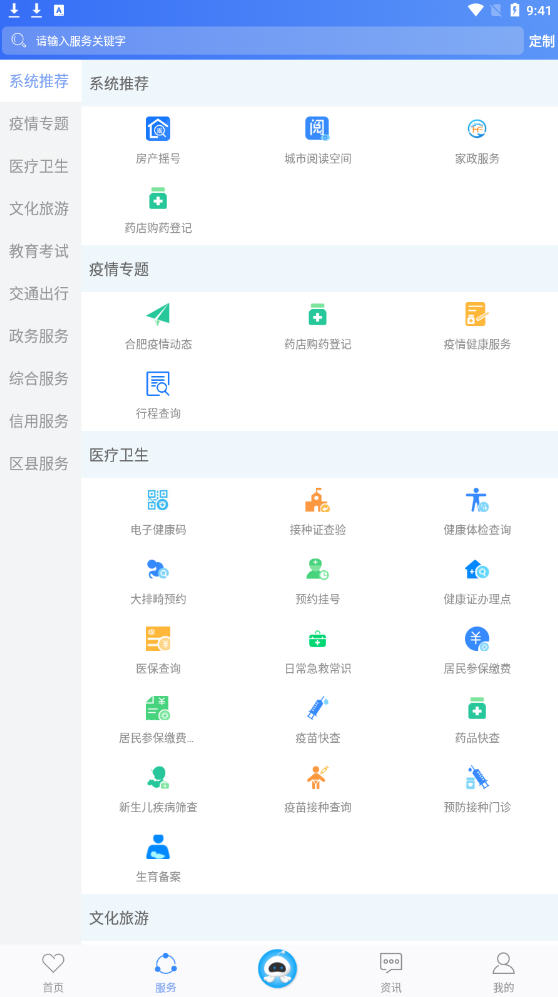Viewport: 558px width, 997px height.
Task: Open 行程查询 icon
Action: click(158, 384)
